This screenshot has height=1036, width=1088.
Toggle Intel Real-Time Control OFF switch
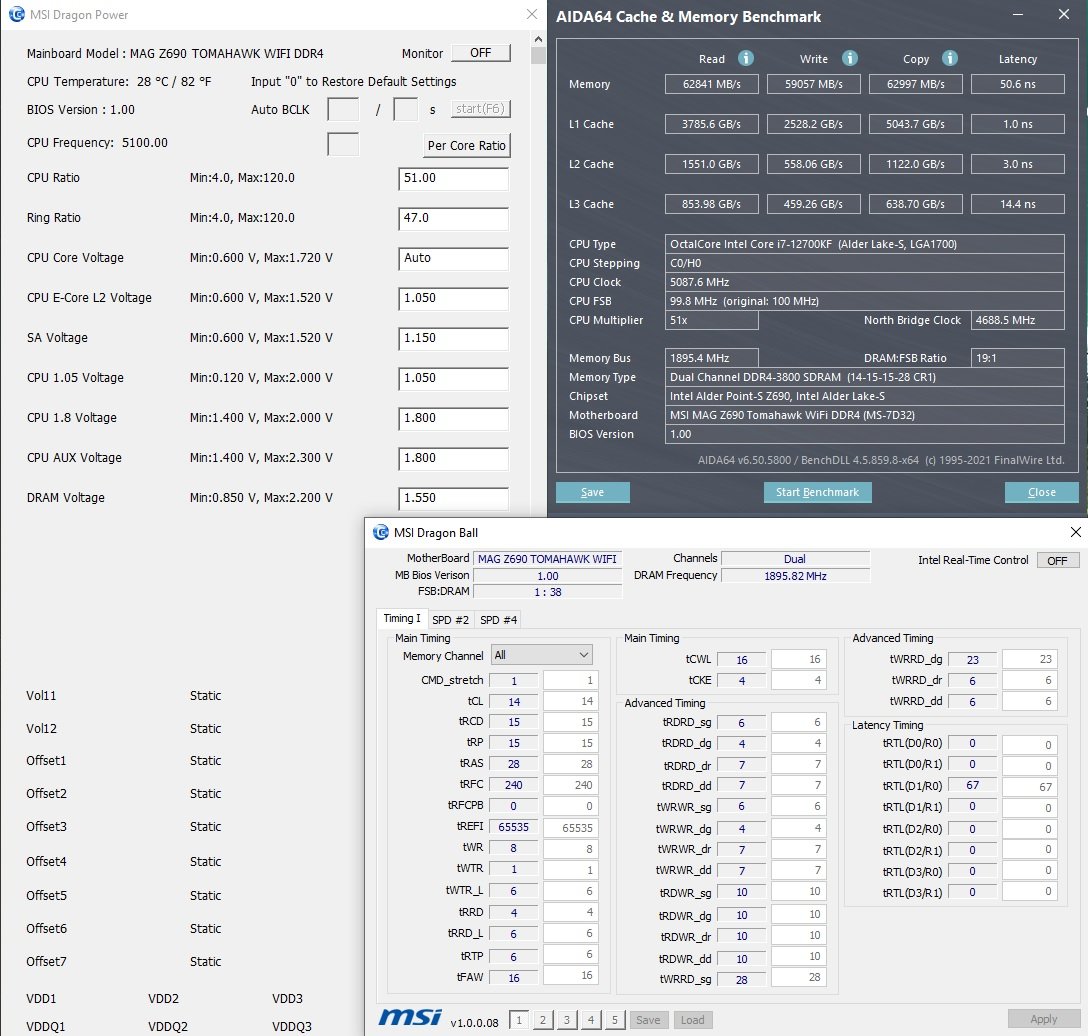pyautogui.click(x=1057, y=560)
